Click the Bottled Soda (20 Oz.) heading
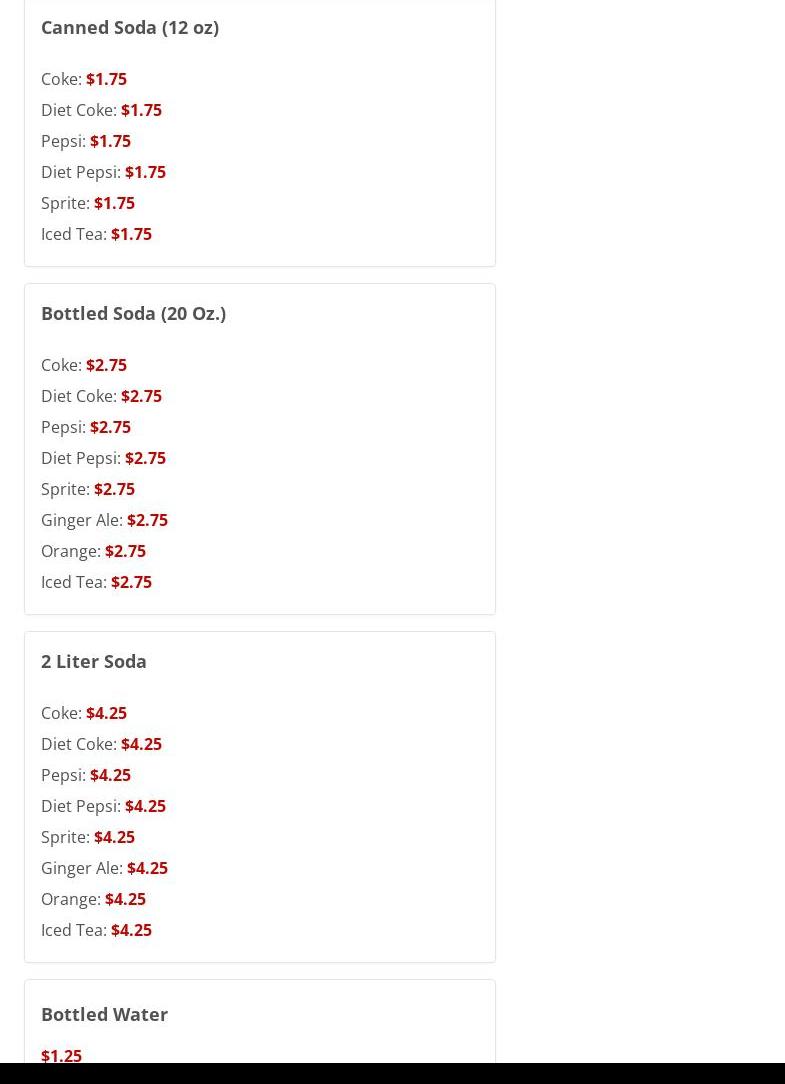Viewport: 785px width, 1084px height. [133, 313]
